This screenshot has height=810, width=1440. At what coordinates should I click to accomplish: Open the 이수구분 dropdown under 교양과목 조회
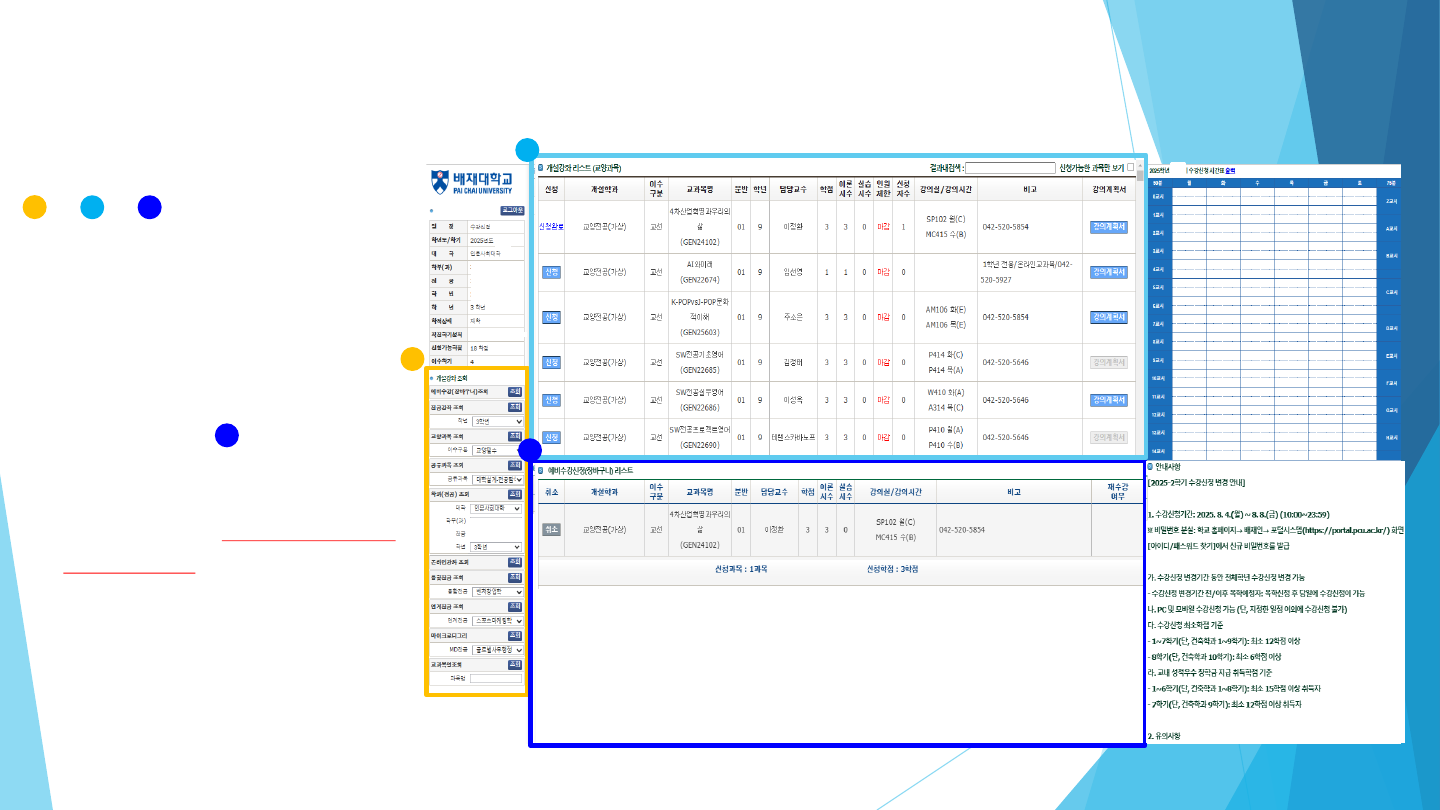pyautogui.click(x=497, y=451)
